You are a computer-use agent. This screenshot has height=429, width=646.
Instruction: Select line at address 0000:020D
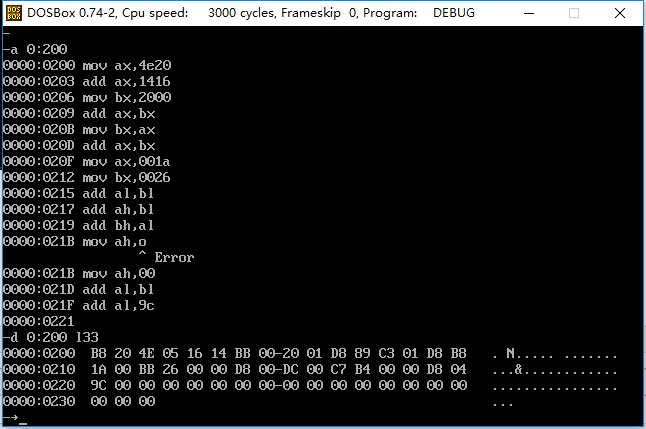79,146
